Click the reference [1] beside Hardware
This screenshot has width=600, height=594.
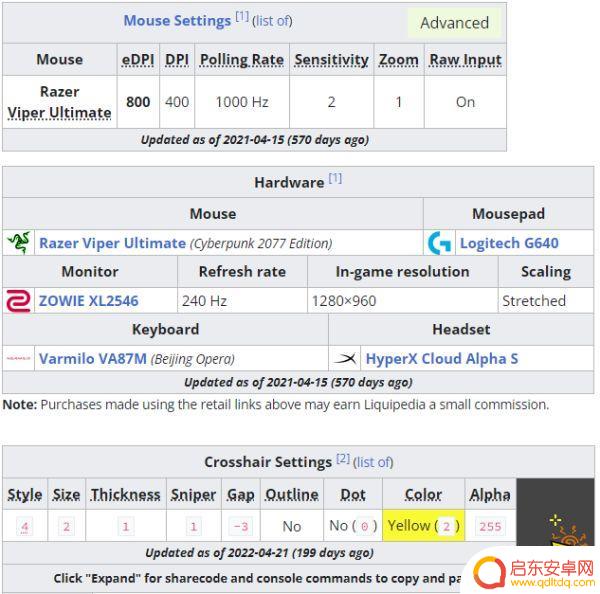(x=335, y=178)
